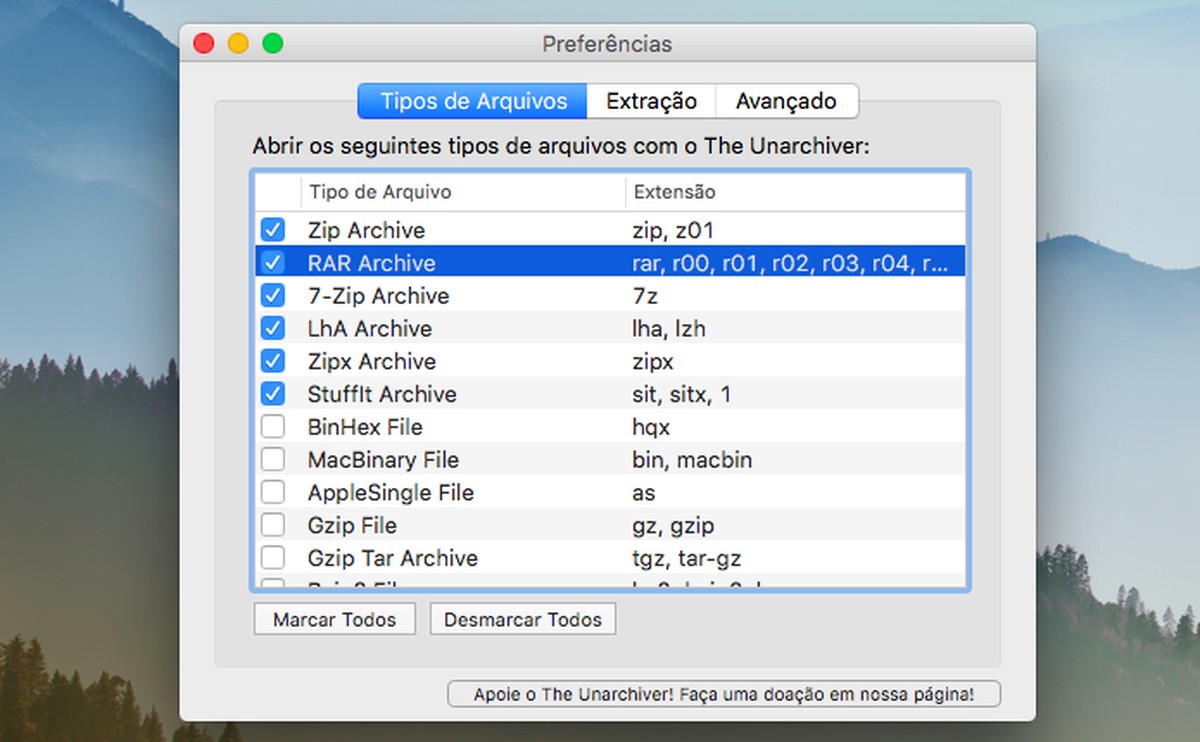Open the Avançado tab
Screen dimensions: 1200x742
(x=786, y=101)
